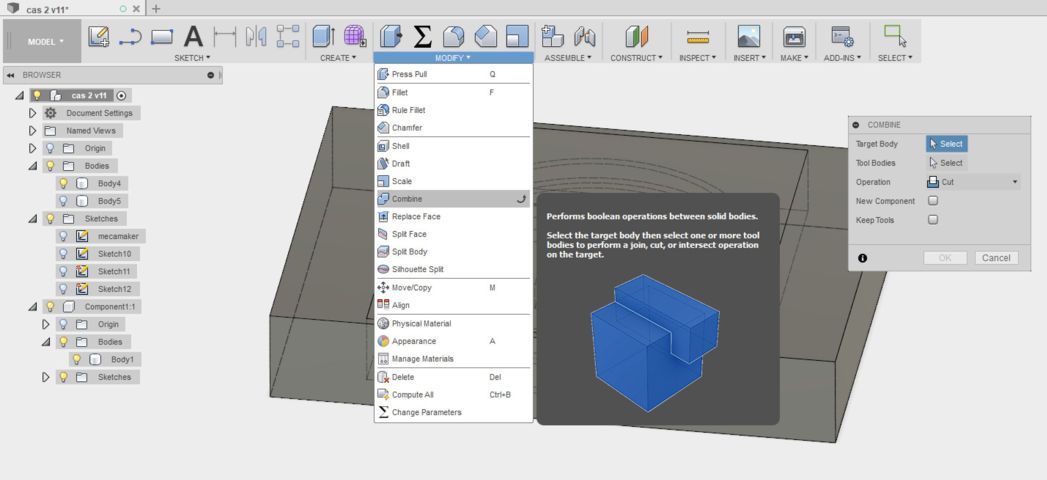This screenshot has width=1047, height=480.
Task: Click the Shell toolbar icon
Action: pyautogui.click(x=517, y=36)
